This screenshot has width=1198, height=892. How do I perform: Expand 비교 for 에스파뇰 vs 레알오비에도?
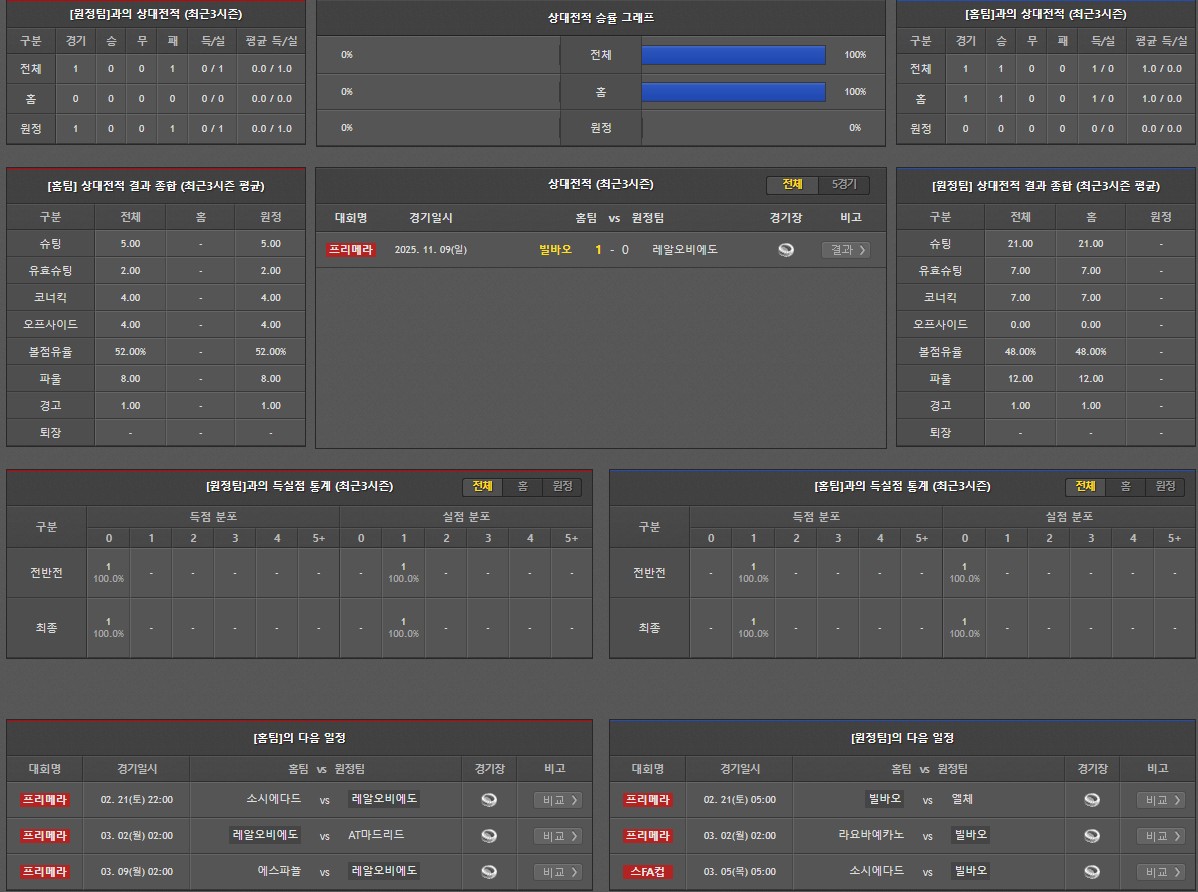pyautogui.click(x=558, y=872)
